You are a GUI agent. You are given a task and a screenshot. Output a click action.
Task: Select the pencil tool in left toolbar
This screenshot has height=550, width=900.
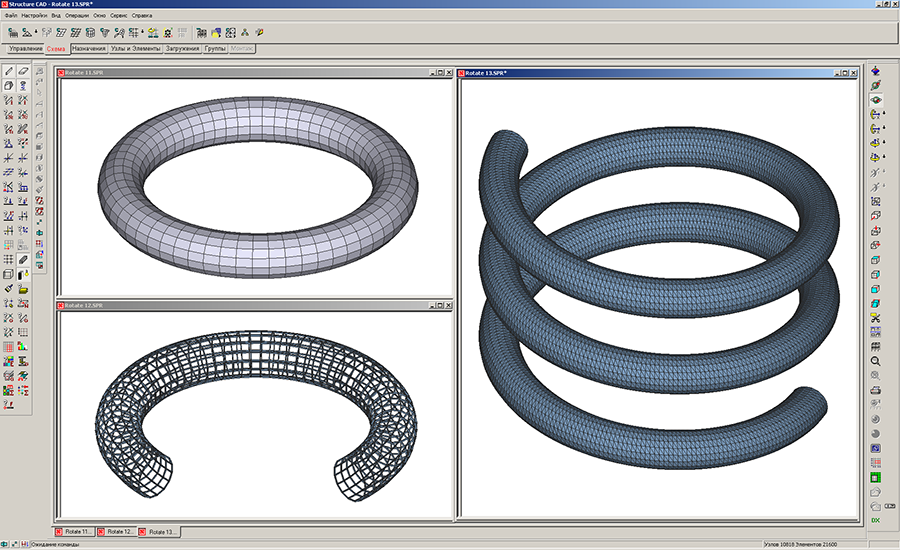pyautogui.click(x=9, y=71)
